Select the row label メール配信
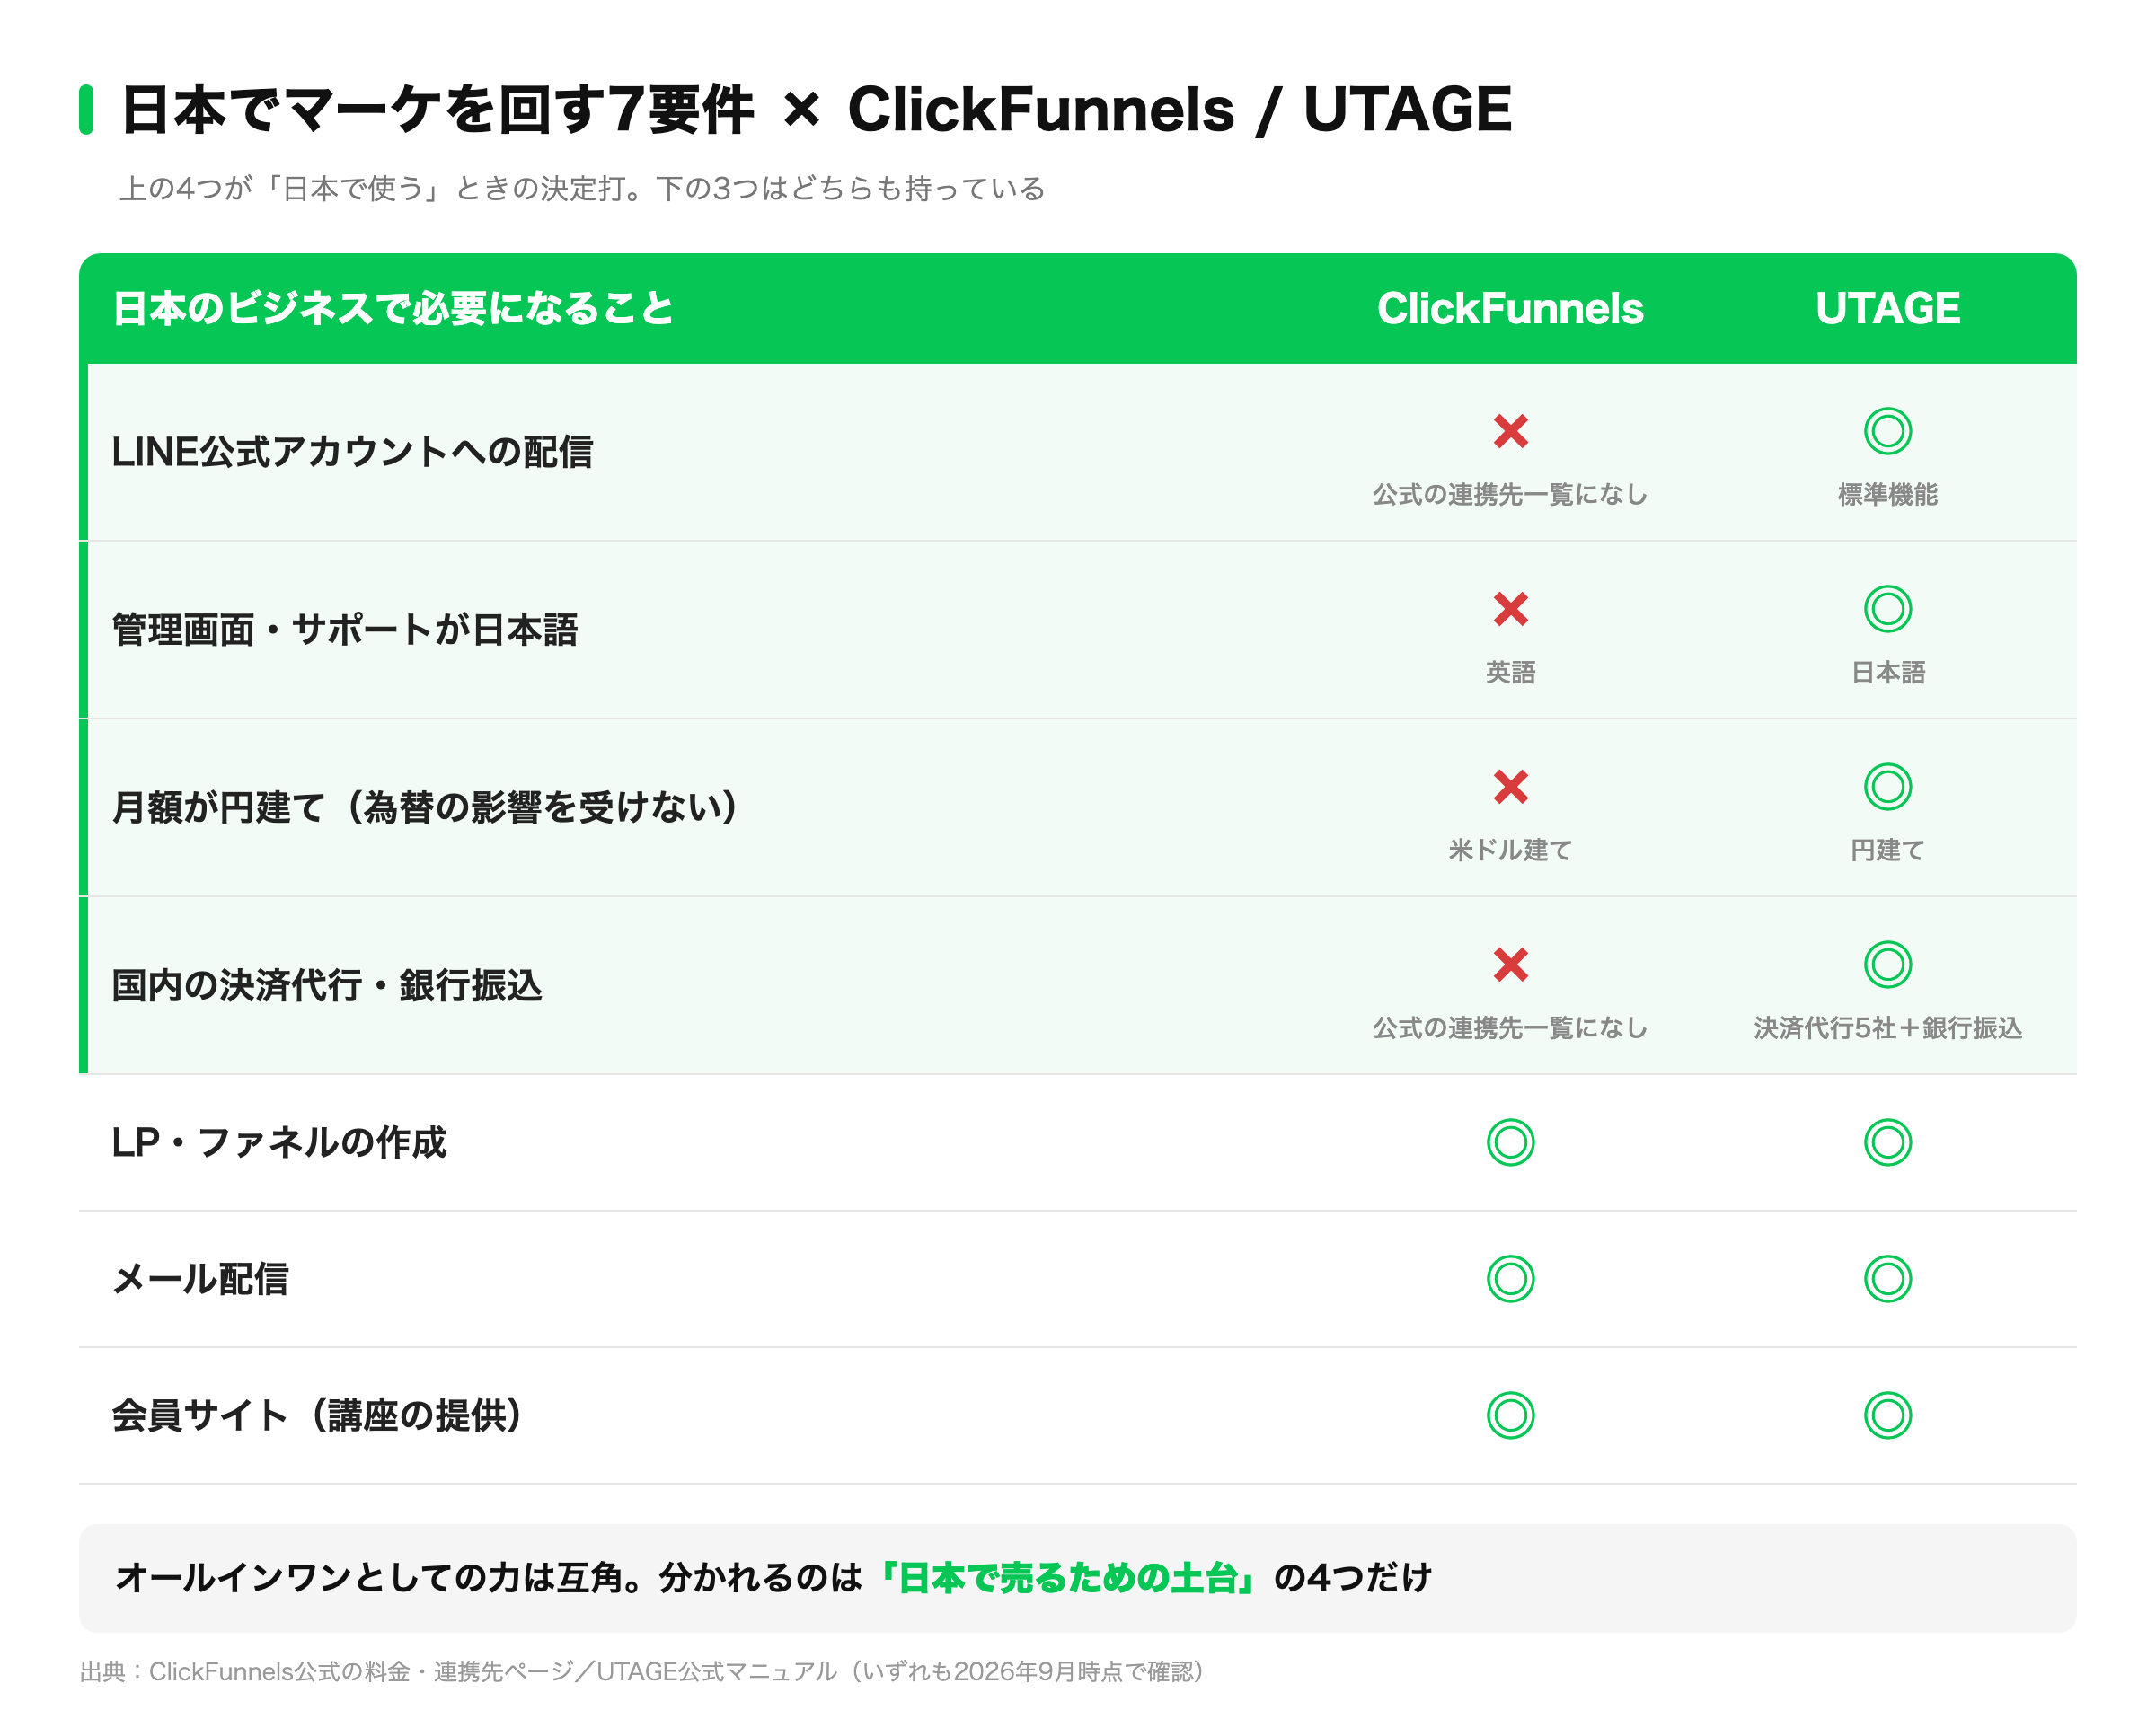The width and height of the screenshot is (2156, 1710). tap(200, 1278)
